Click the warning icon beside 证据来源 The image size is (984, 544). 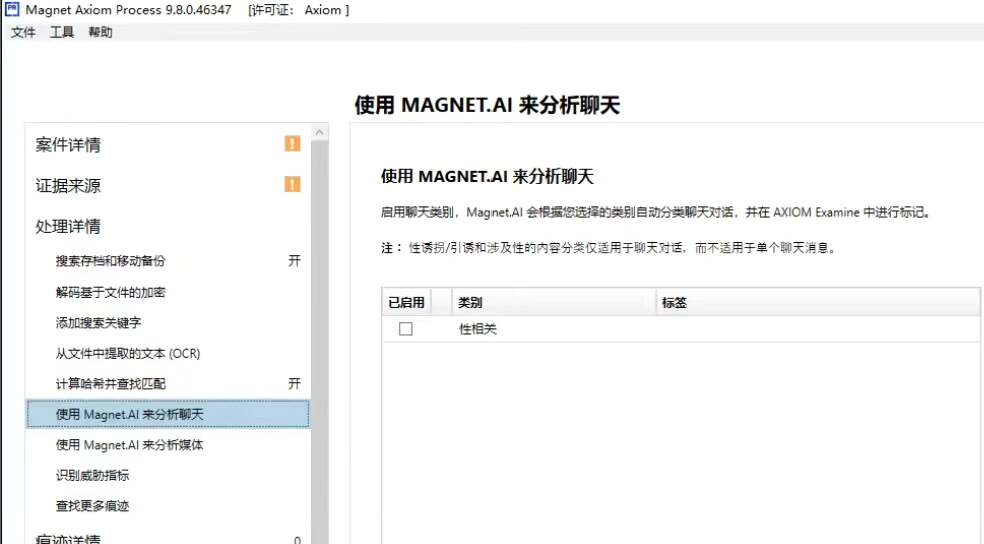(x=292, y=184)
